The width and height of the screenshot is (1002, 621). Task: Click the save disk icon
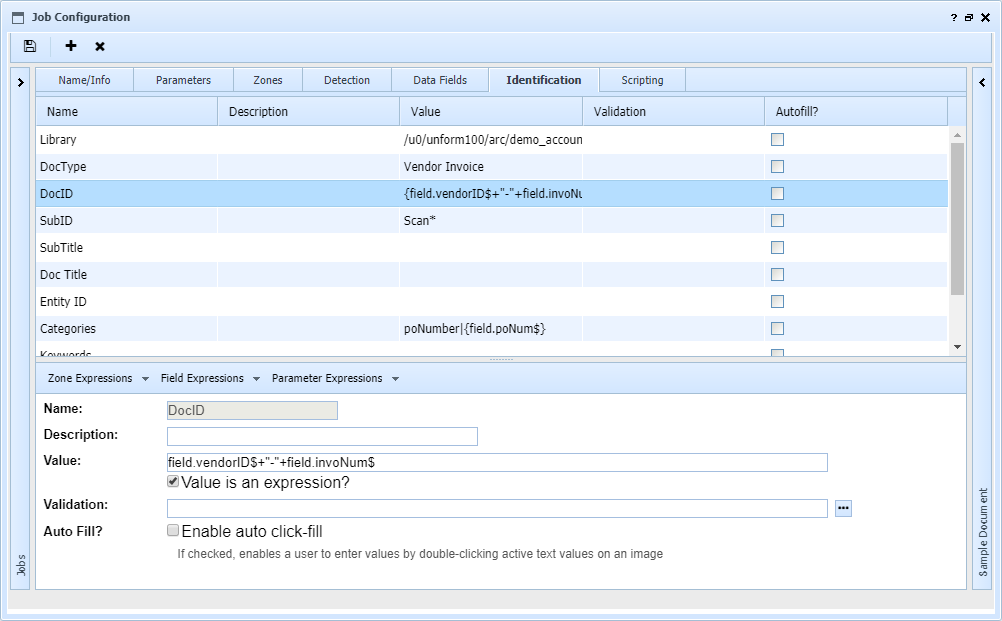[x=30, y=46]
